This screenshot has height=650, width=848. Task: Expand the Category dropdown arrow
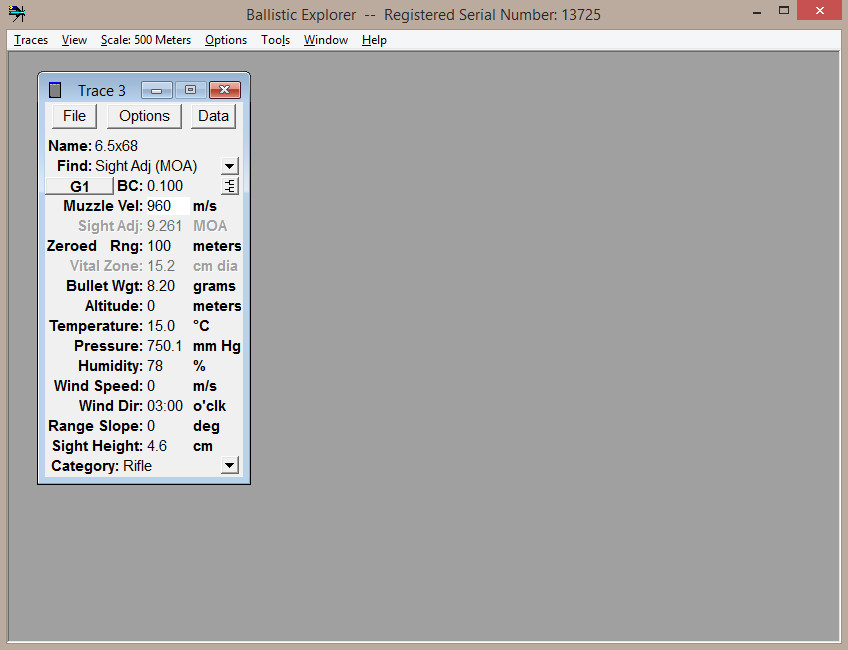(x=230, y=465)
